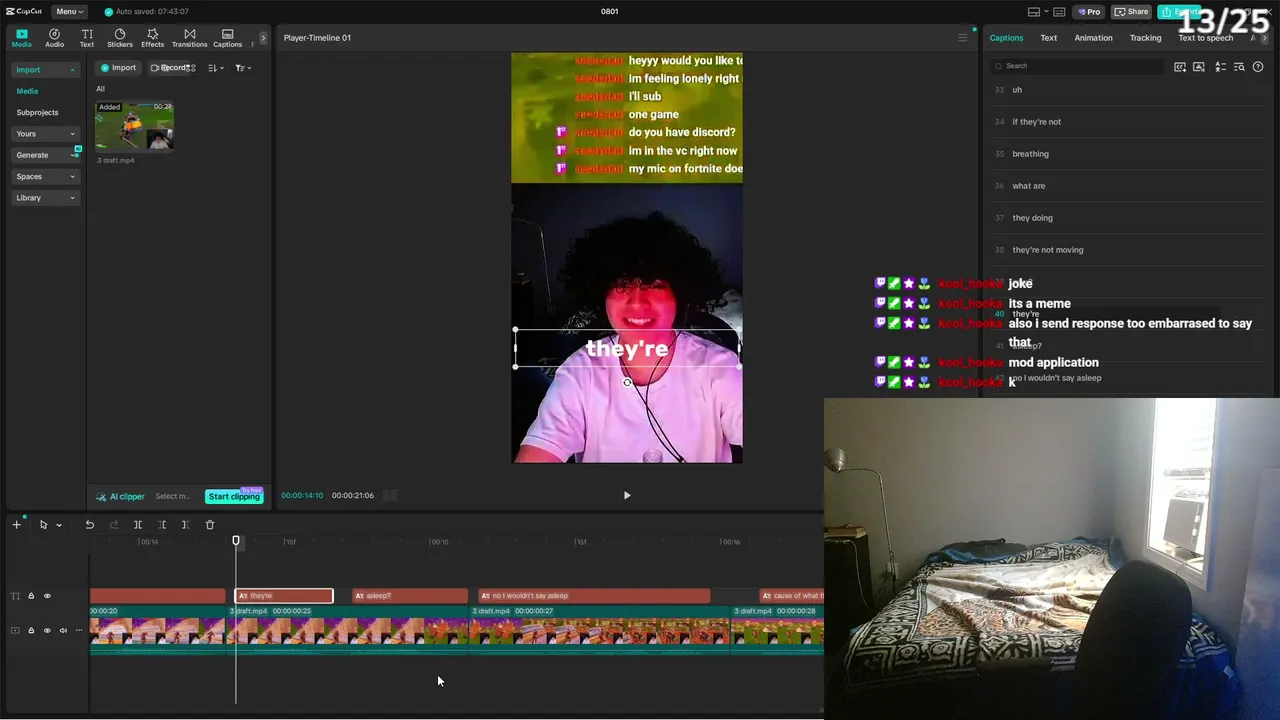Lock the caption text track
The image size is (1280, 720).
(31, 596)
